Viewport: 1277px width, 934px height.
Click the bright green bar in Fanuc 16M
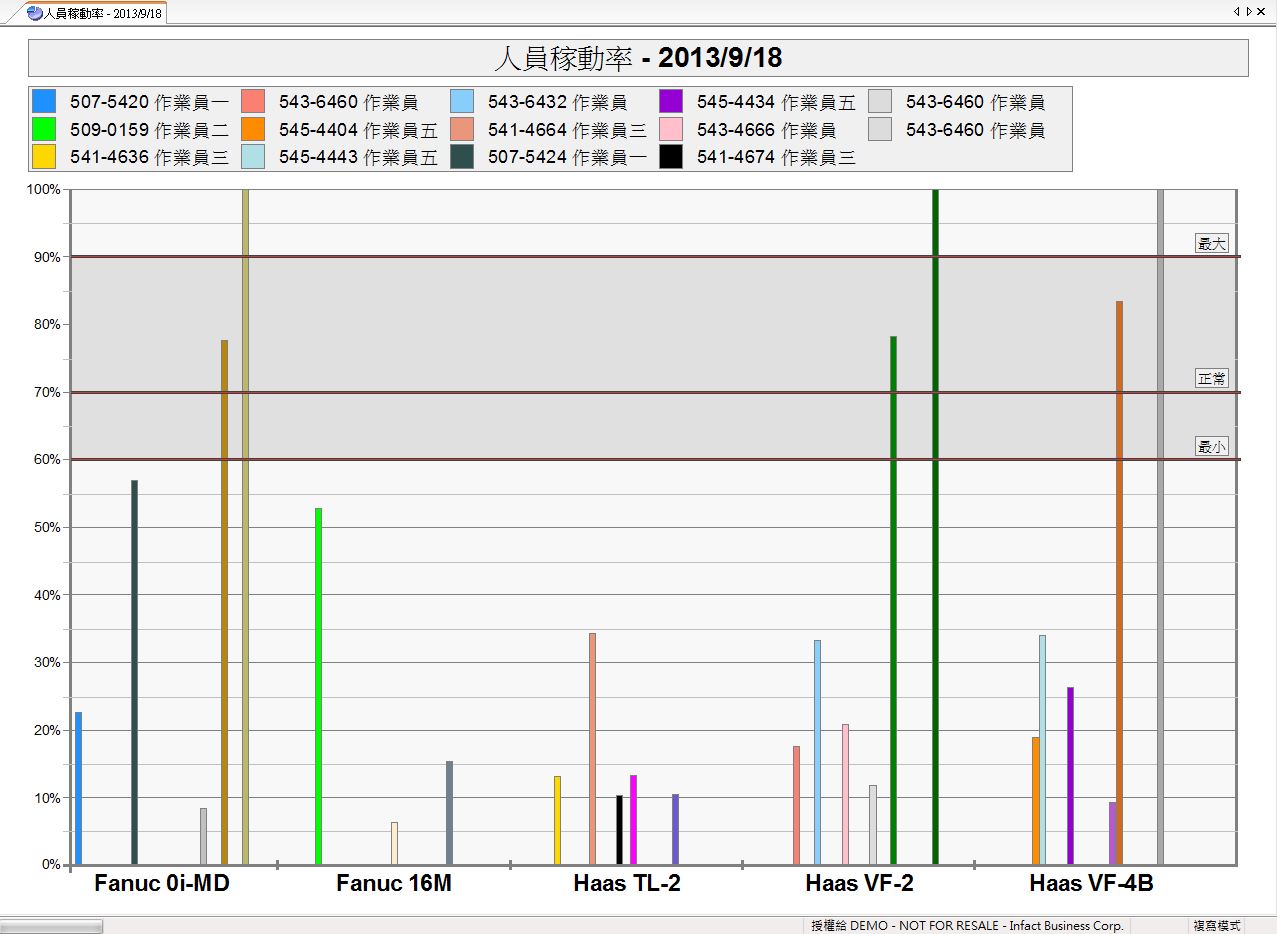click(x=318, y=686)
